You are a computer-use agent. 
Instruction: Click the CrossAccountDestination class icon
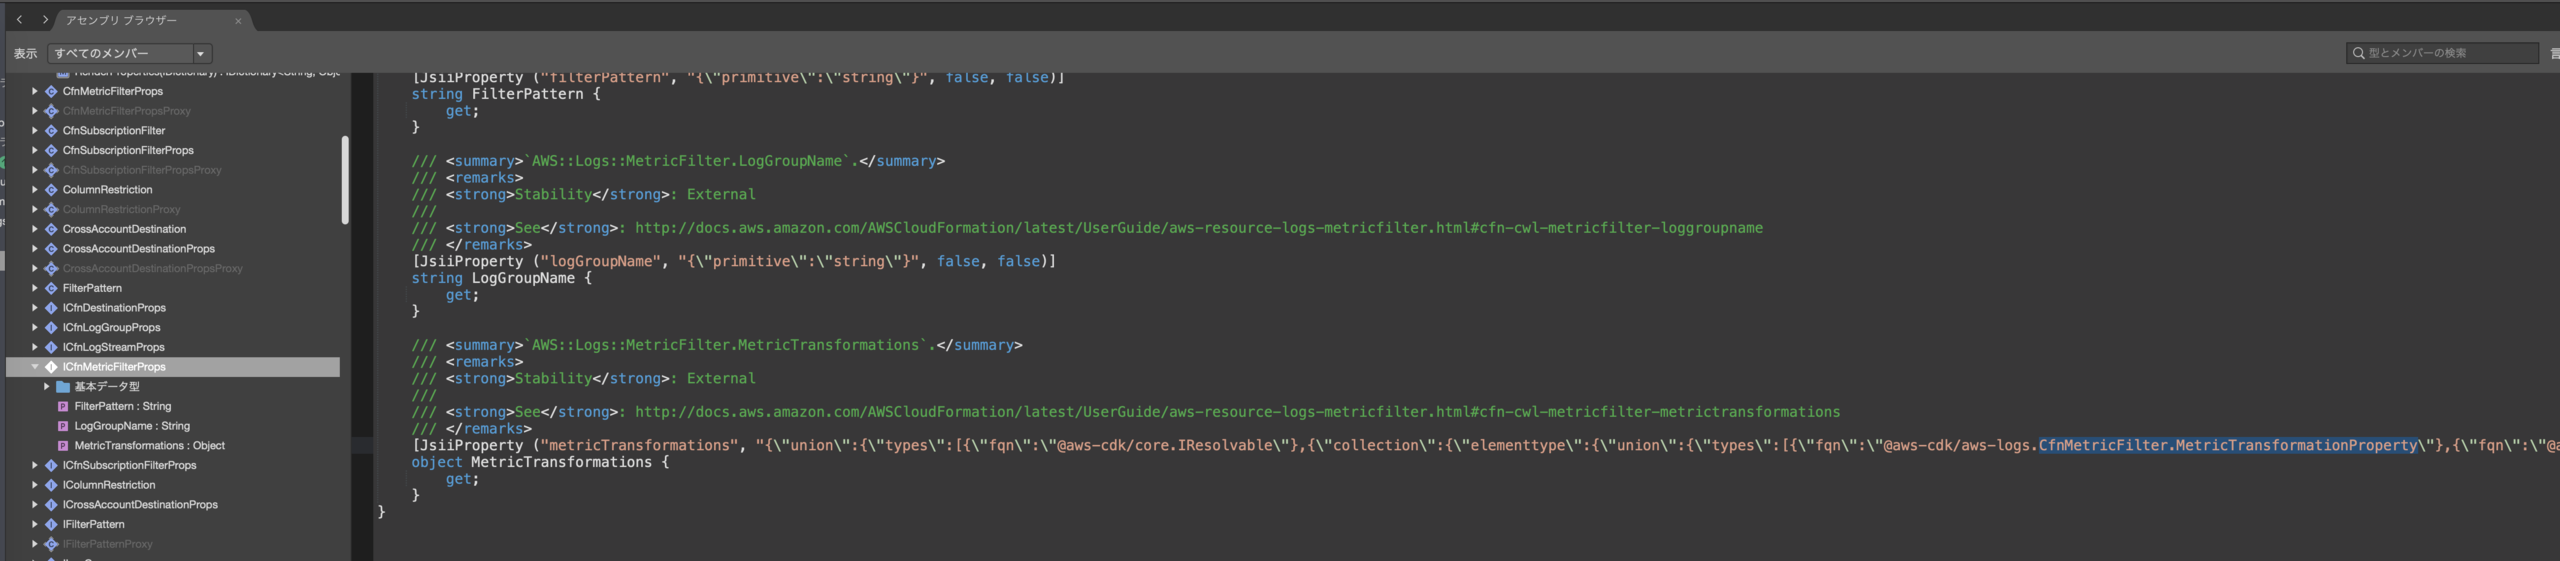pos(51,229)
